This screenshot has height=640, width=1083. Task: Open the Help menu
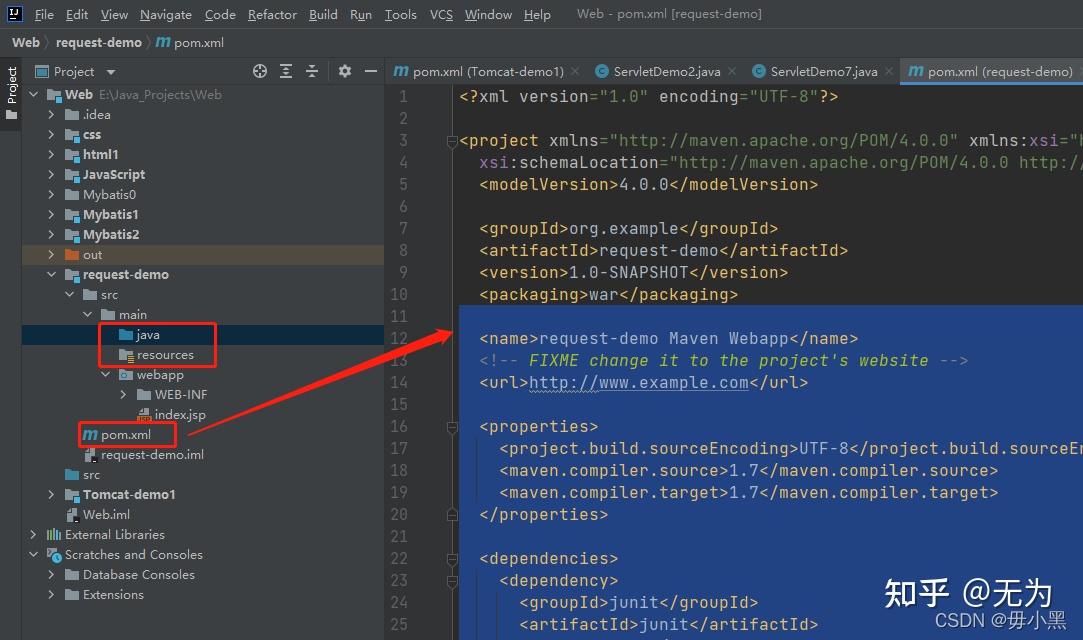(537, 14)
